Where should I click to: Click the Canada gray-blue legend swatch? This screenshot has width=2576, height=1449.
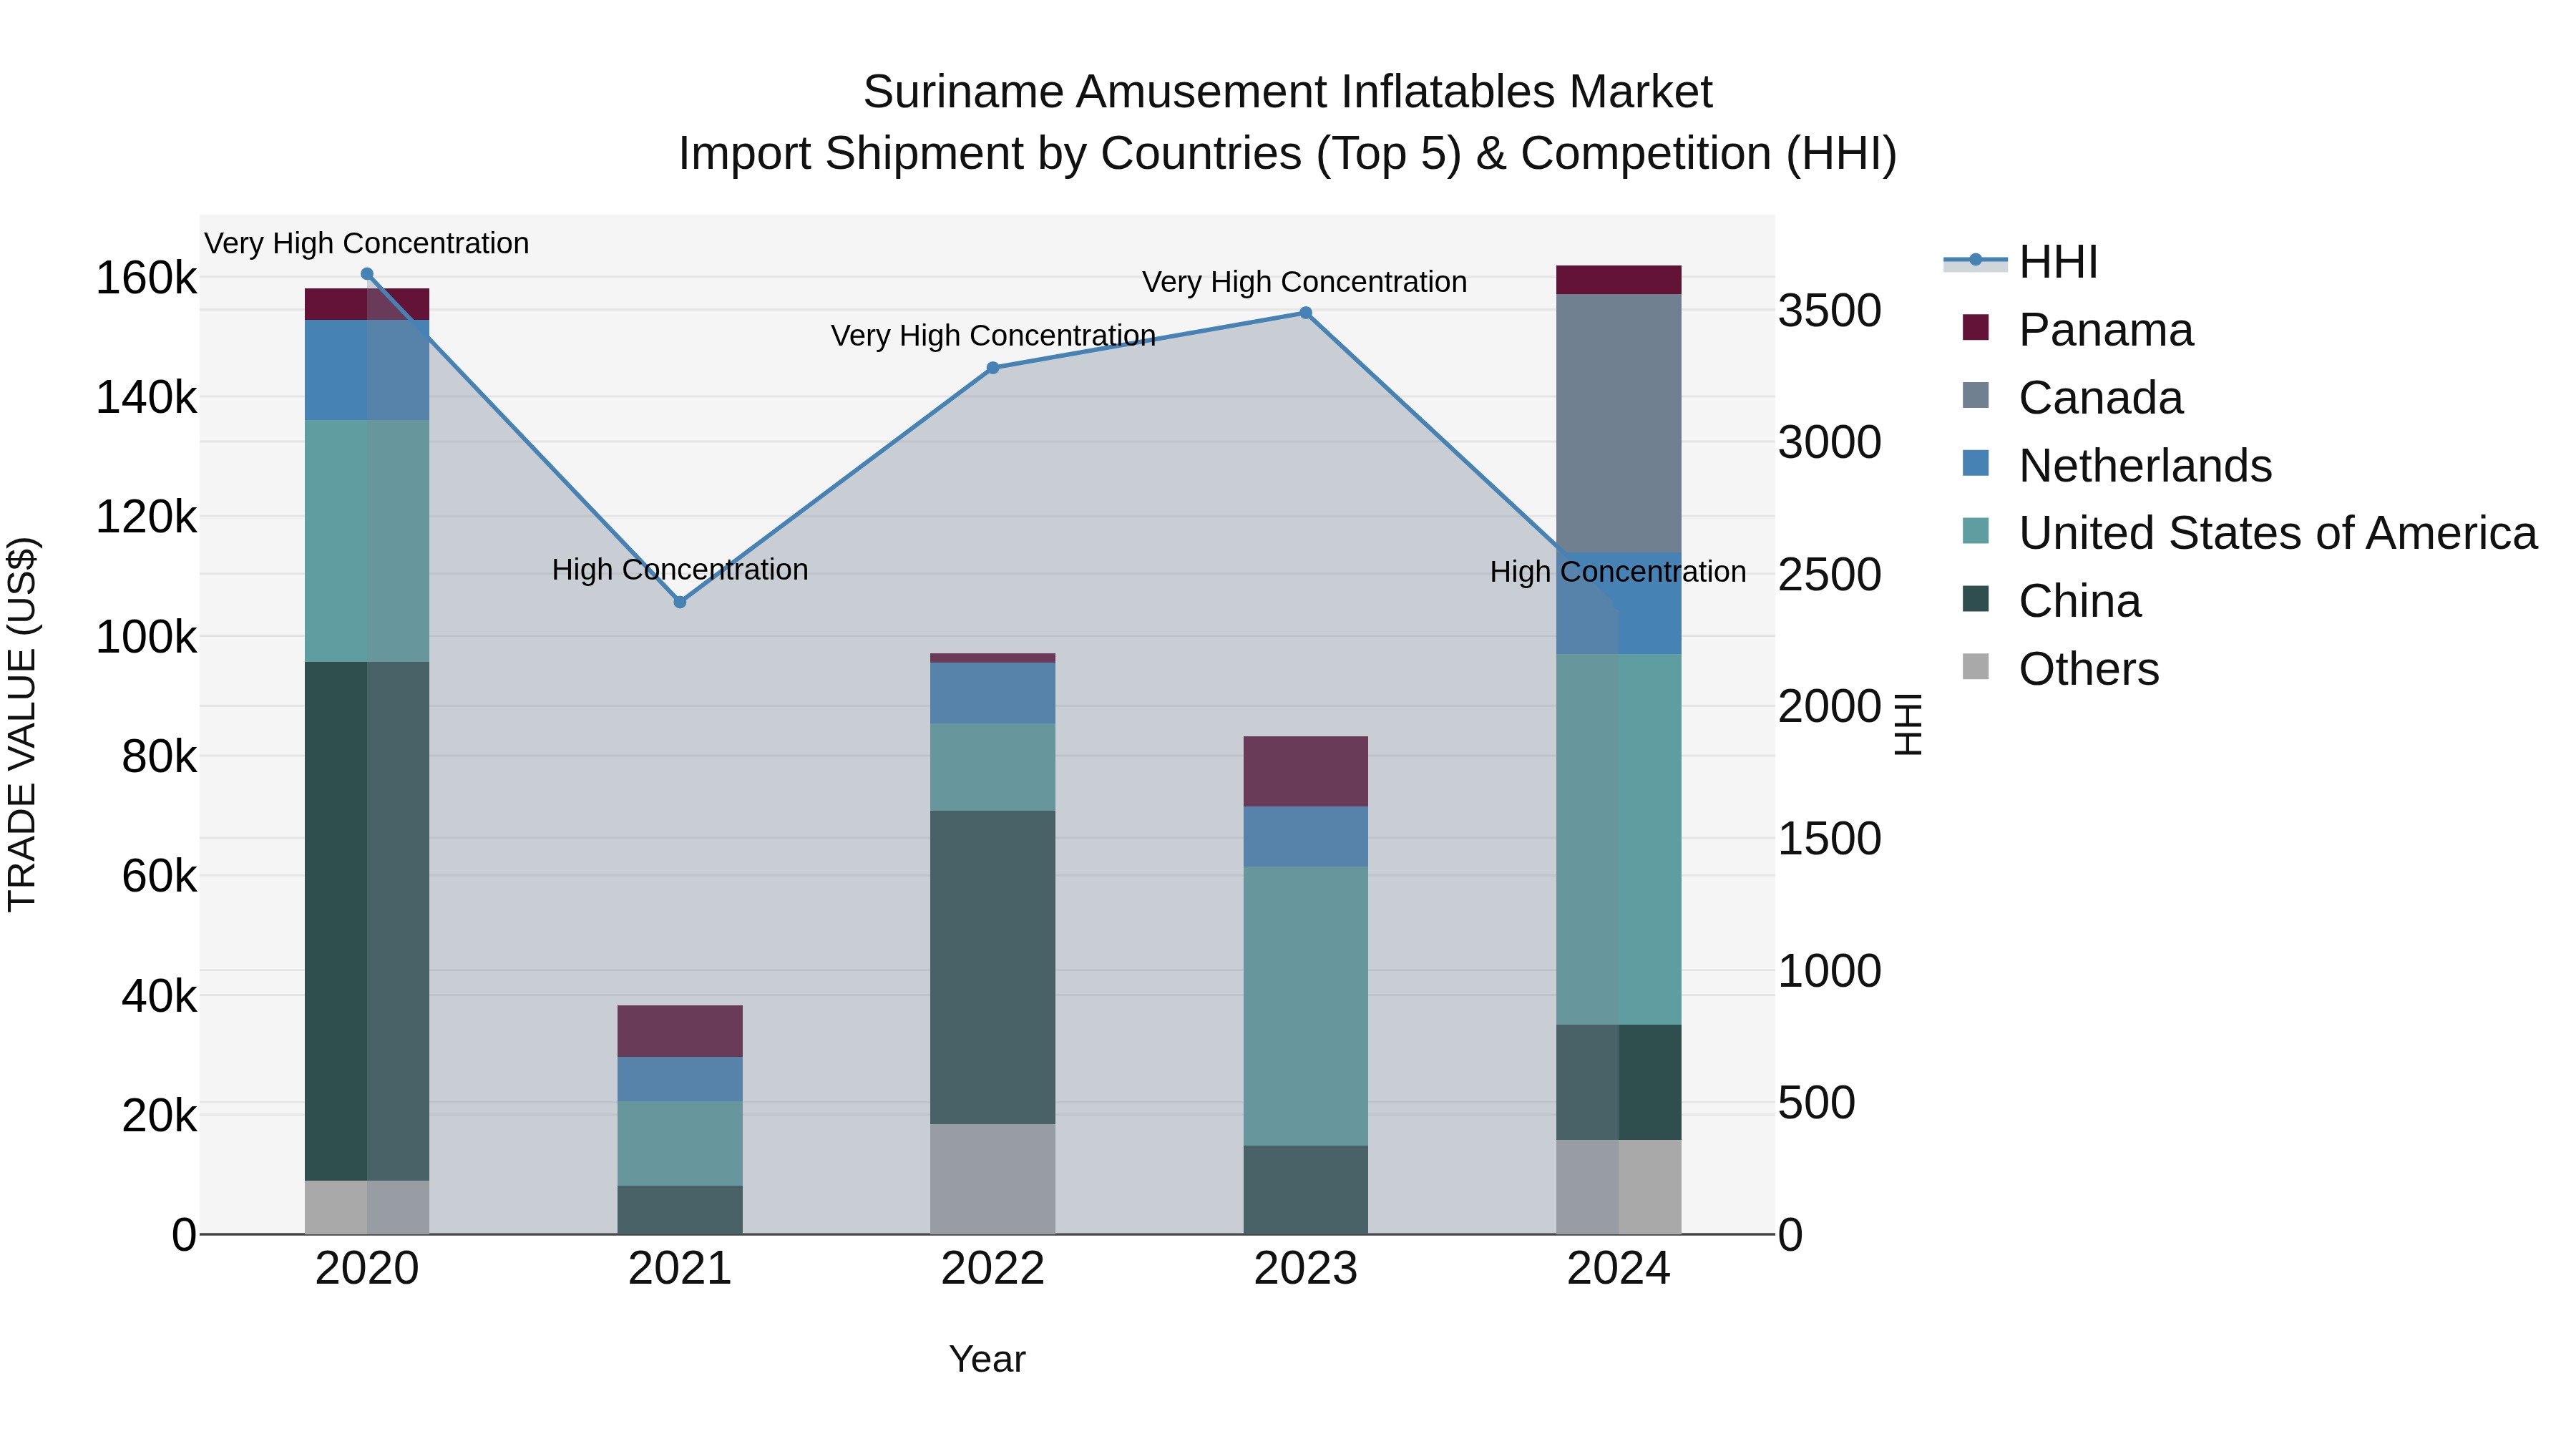(1976, 395)
